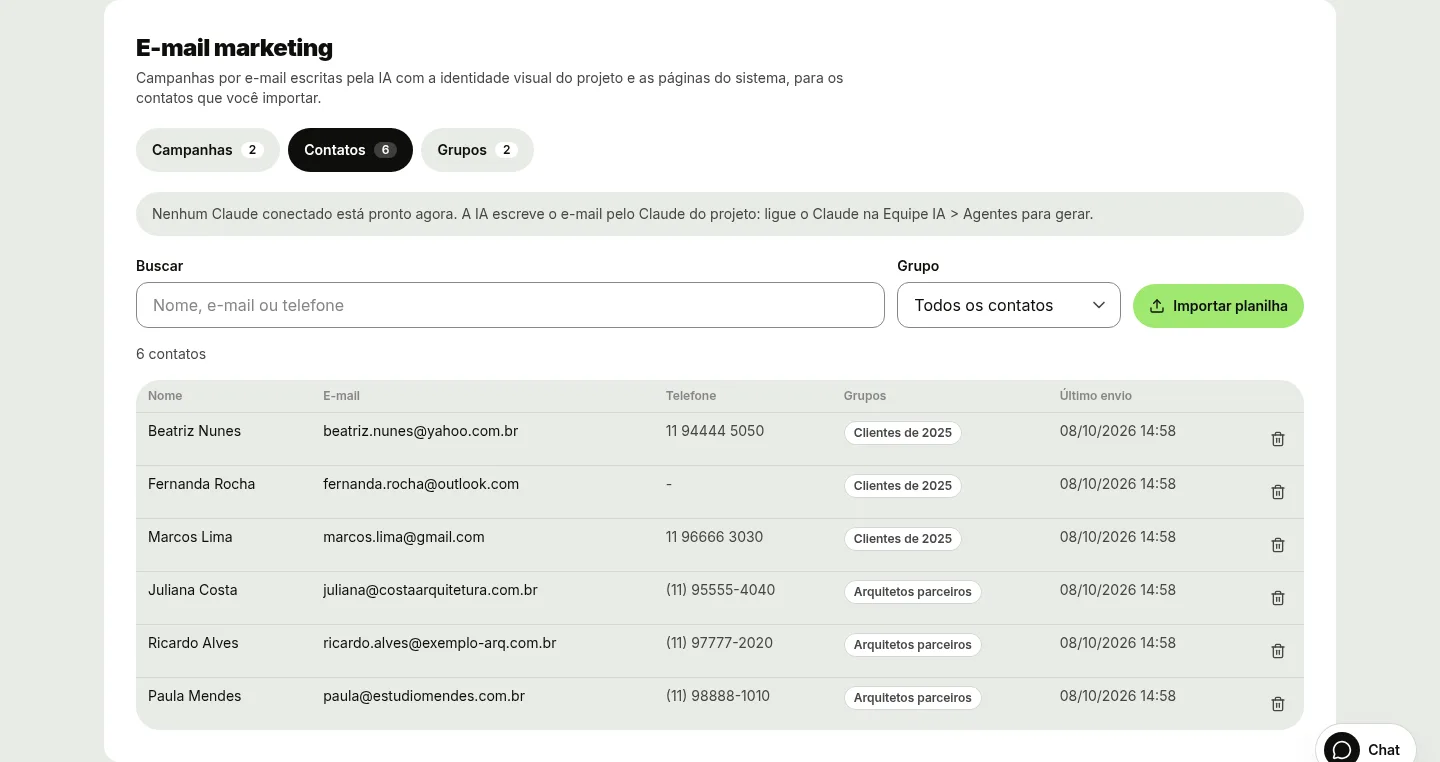Image resolution: width=1440 pixels, height=762 pixels.
Task: Click Arquitetos parceiros tag for Paula Mendes
Action: point(913,698)
